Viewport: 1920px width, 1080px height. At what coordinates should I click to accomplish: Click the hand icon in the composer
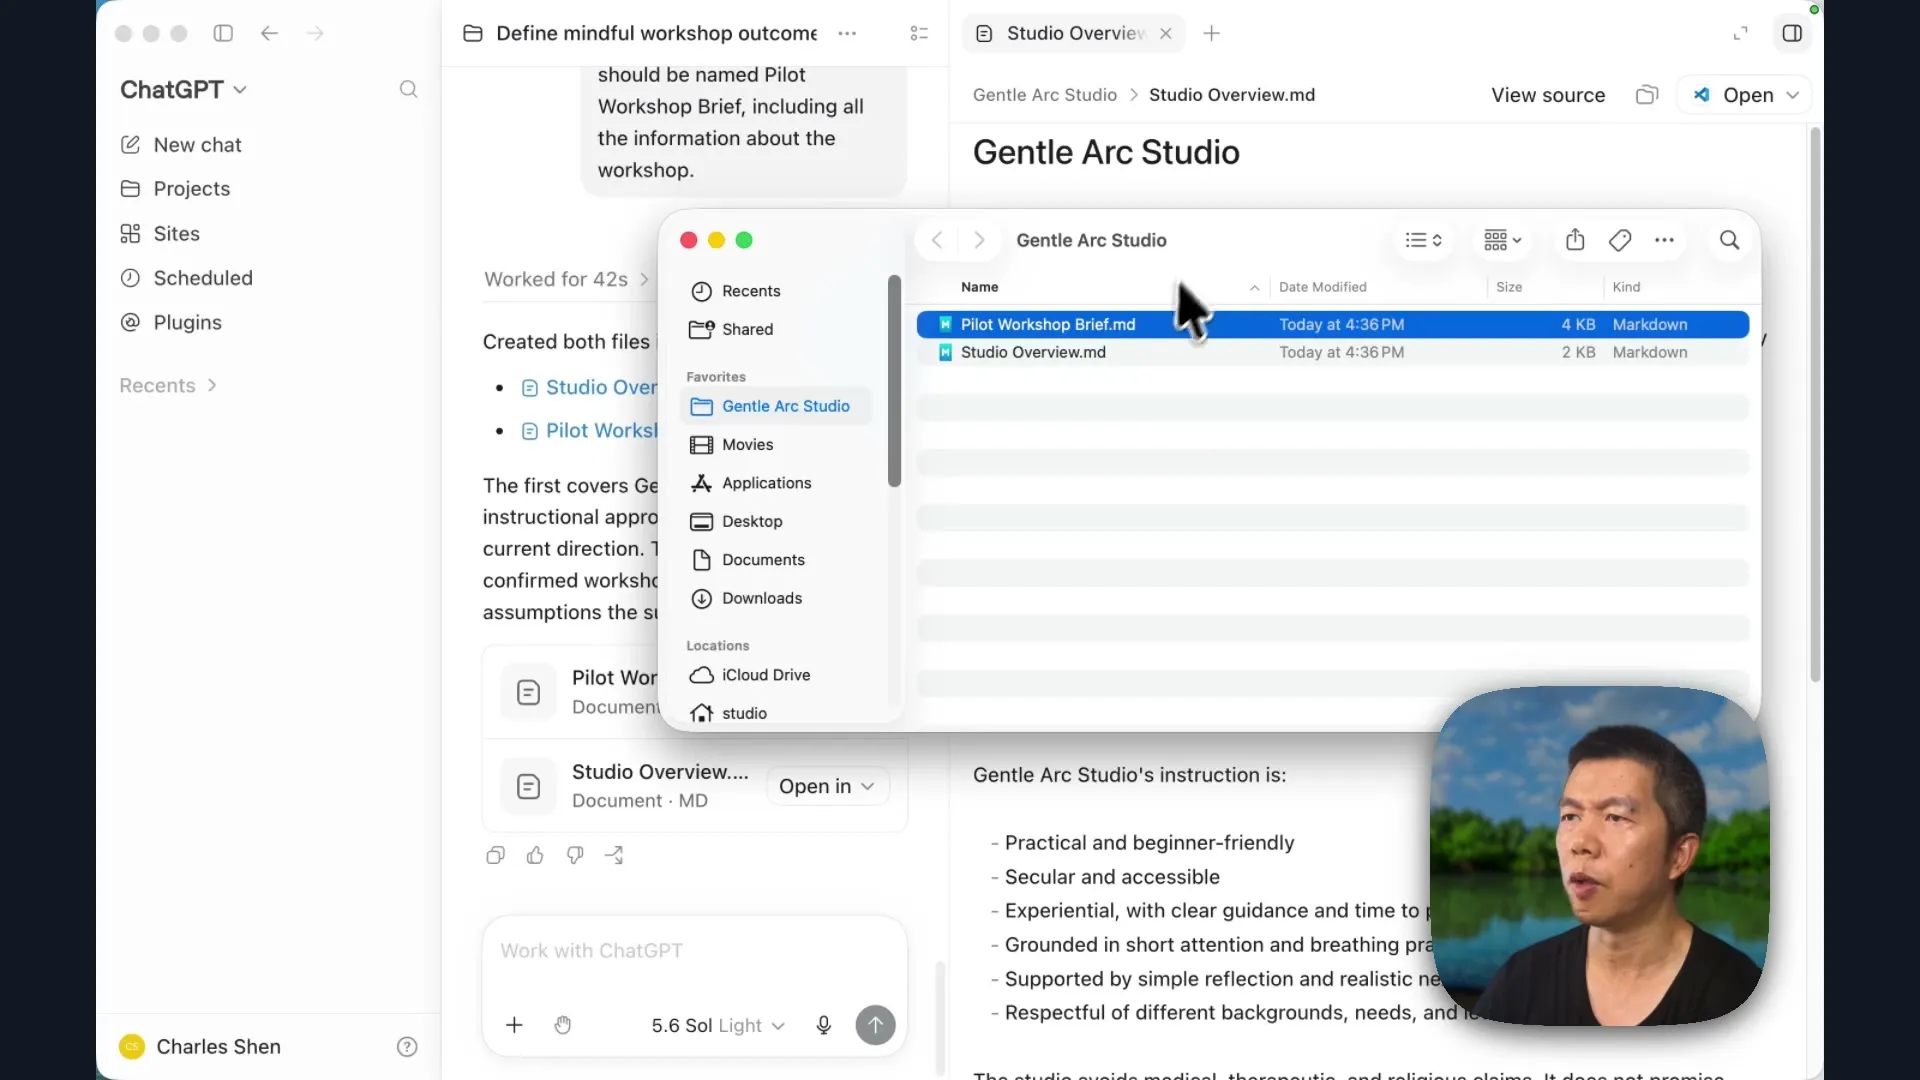point(563,1025)
